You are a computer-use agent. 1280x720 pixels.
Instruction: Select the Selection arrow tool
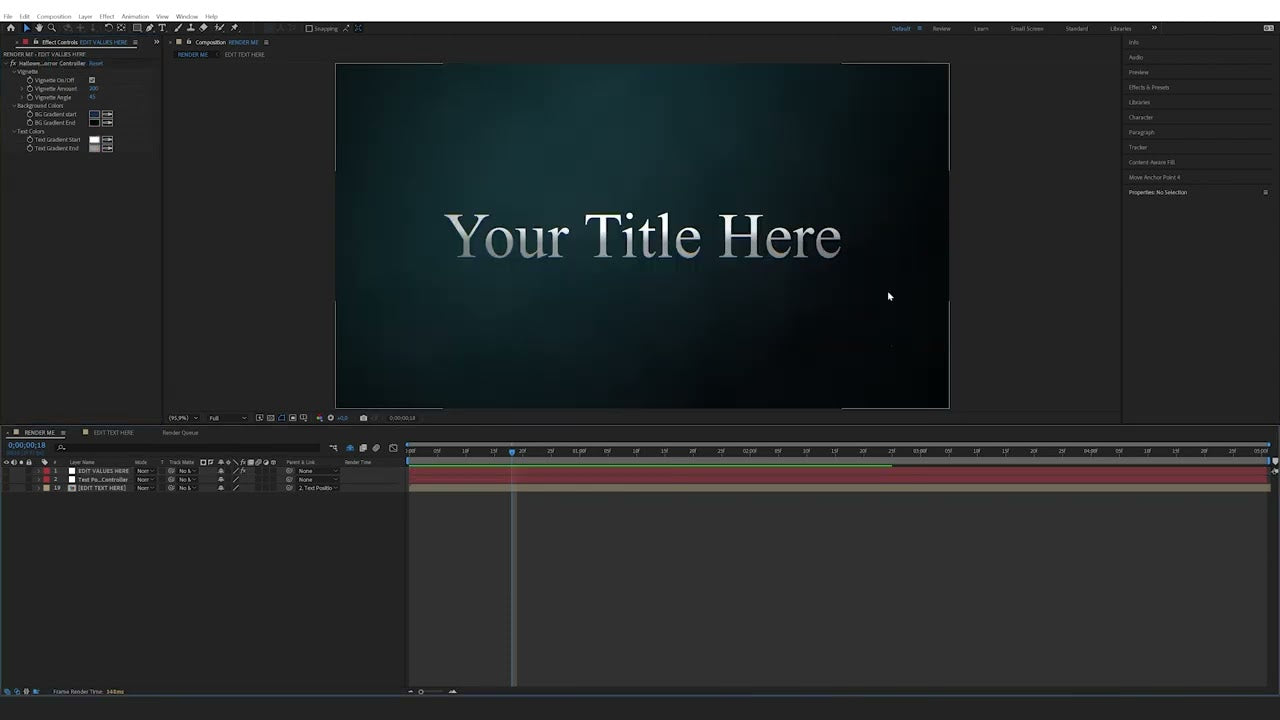pyautogui.click(x=27, y=28)
